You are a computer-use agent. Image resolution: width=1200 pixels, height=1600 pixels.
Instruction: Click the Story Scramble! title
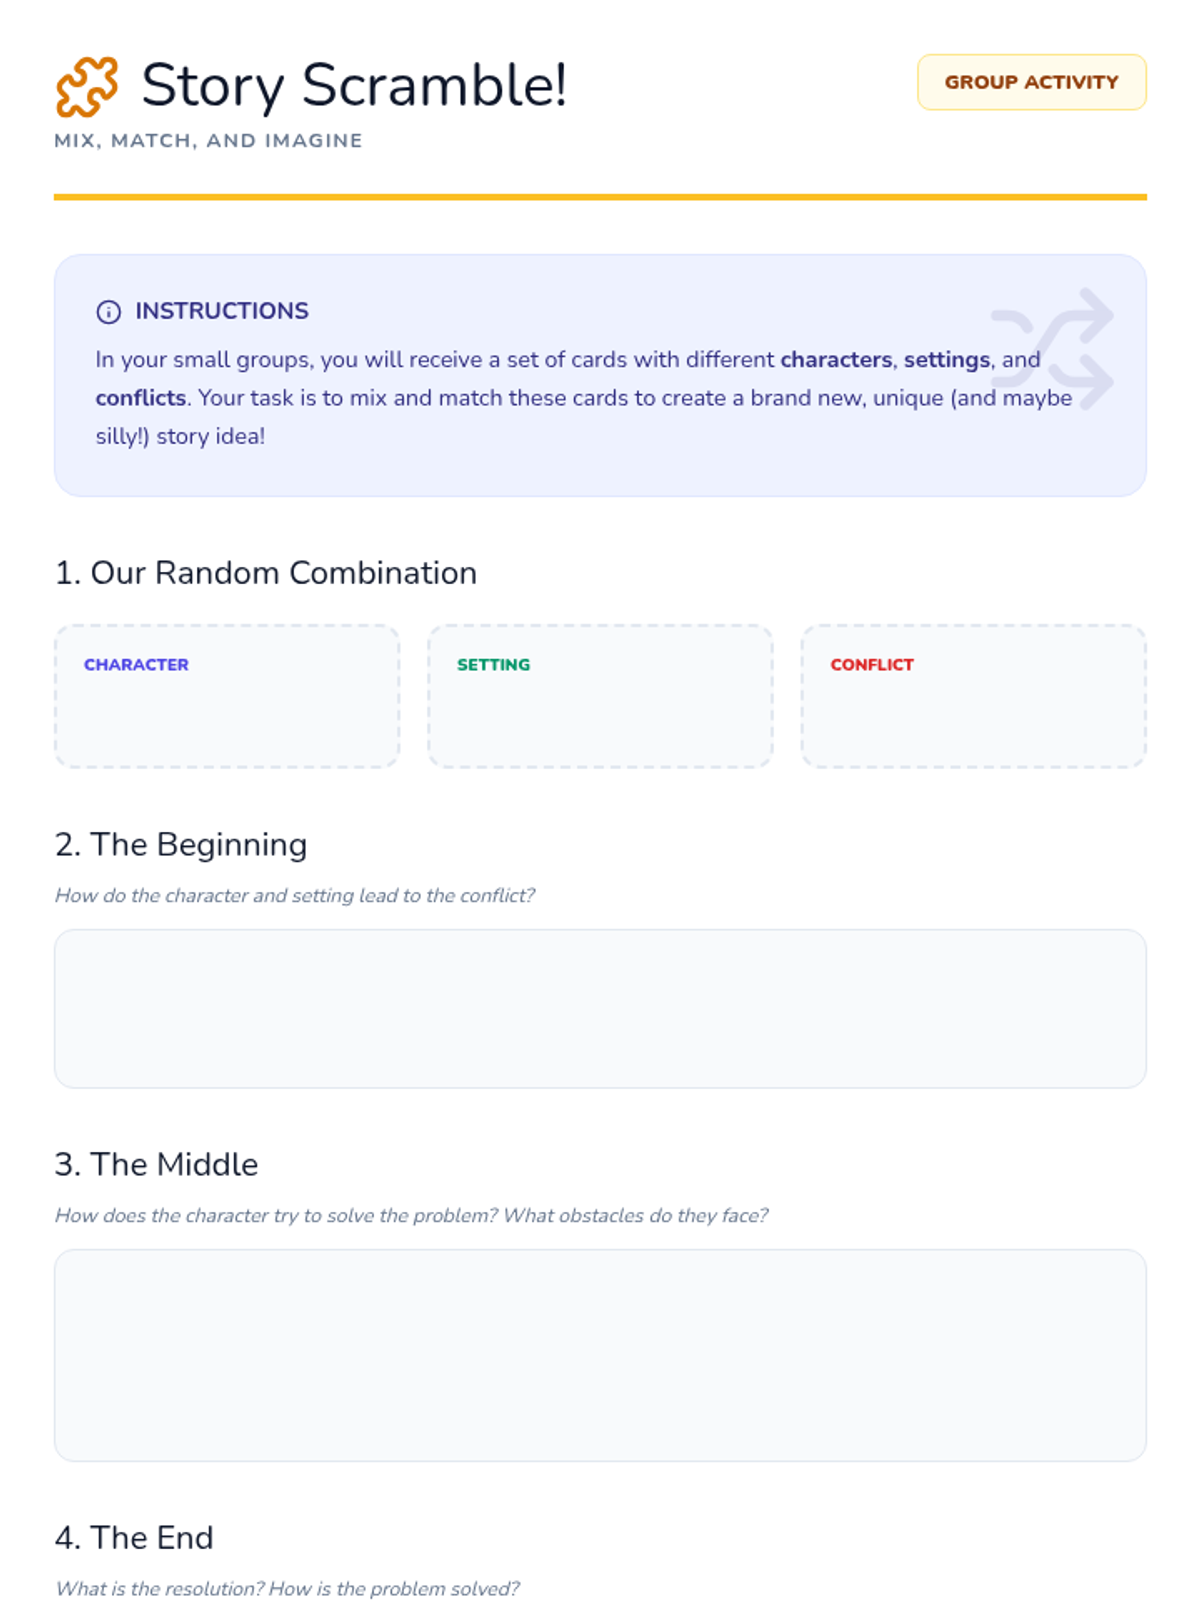354,86
